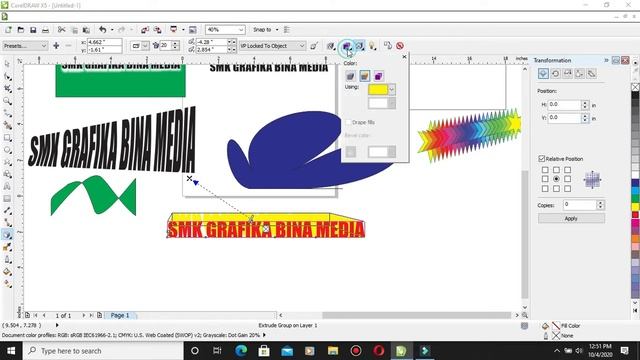
Task: Pick the green swatch in color palette
Action: (636, 198)
